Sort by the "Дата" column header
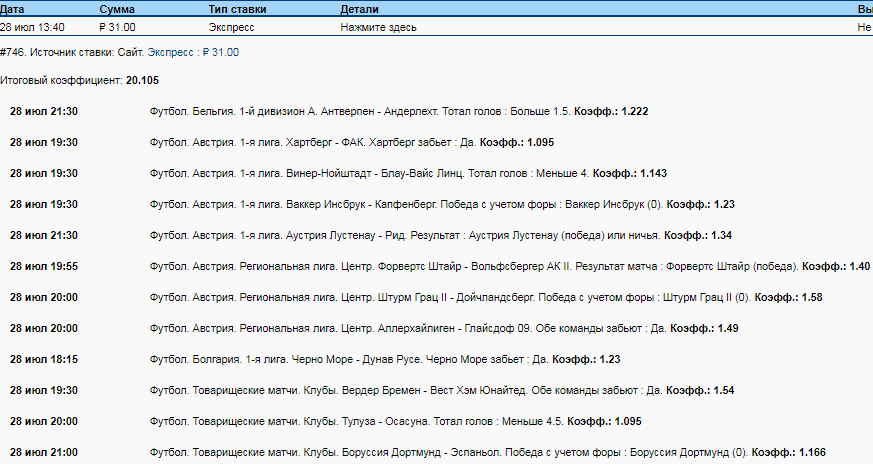The image size is (873, 464). point(13,8)
